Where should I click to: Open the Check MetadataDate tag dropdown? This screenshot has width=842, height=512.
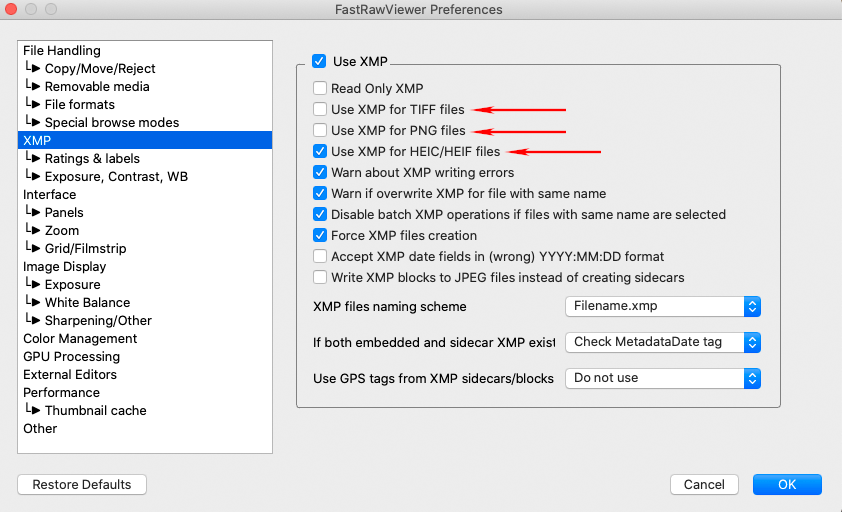663,342
